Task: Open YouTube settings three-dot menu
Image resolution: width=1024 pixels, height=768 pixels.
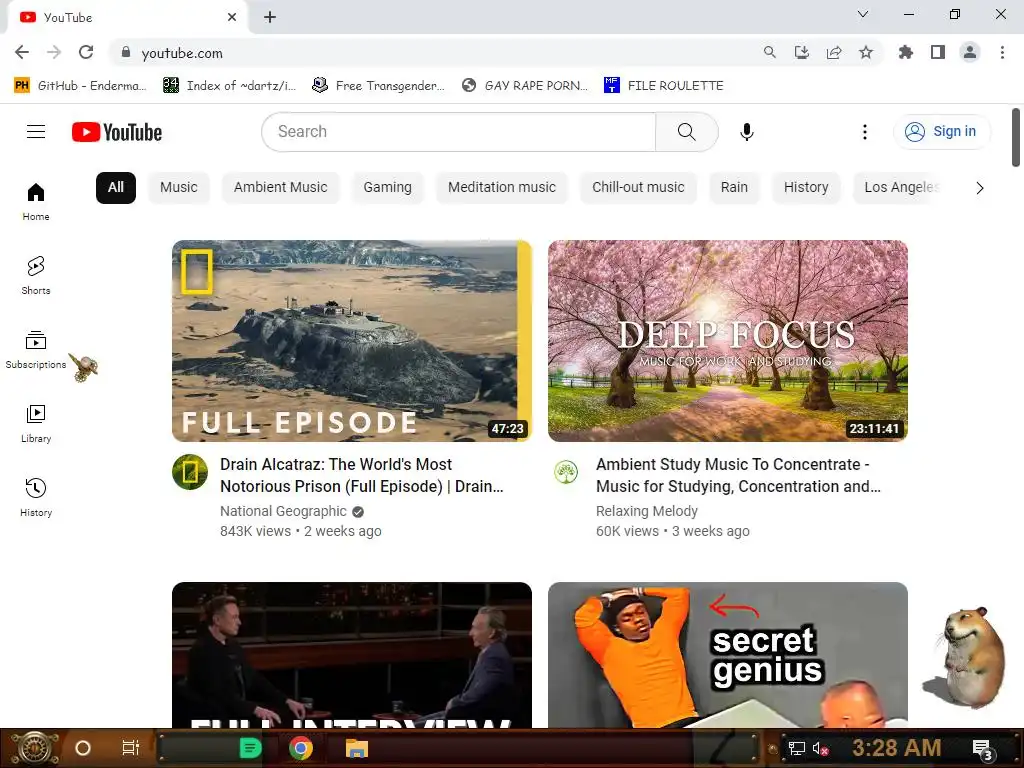Action: (865, 132)
